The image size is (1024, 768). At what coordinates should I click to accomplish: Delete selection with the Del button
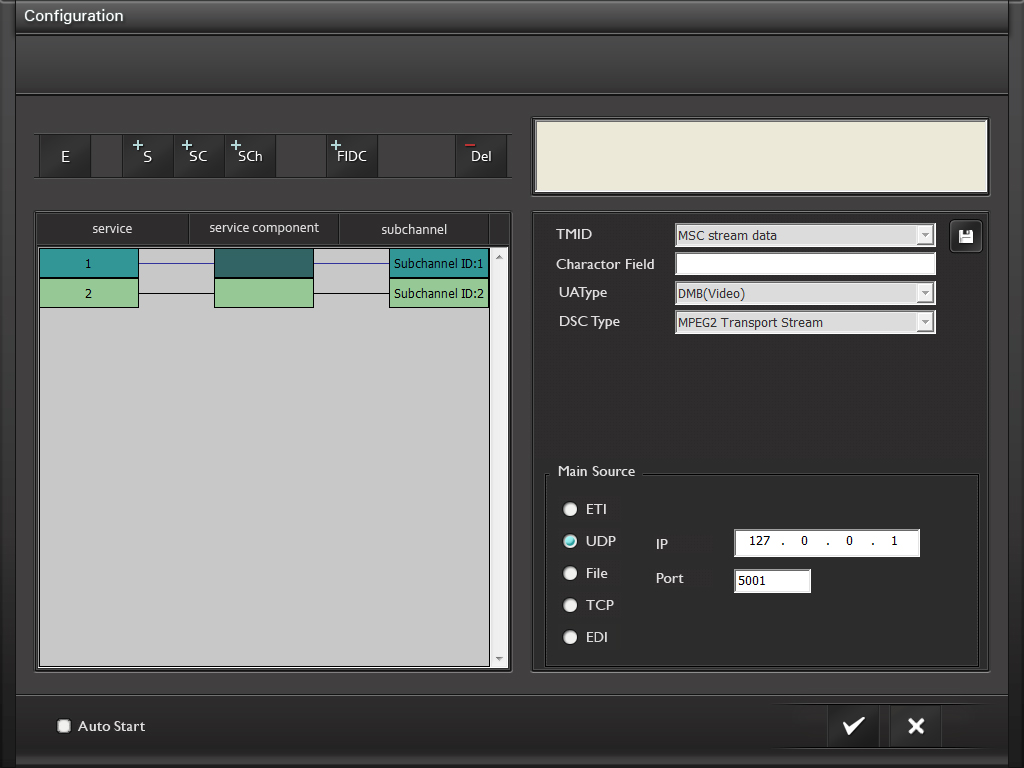pos(481,157)
